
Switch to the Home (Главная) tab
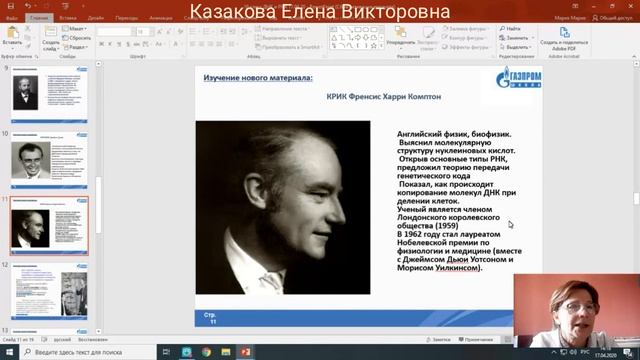click(x=39, y=18)
